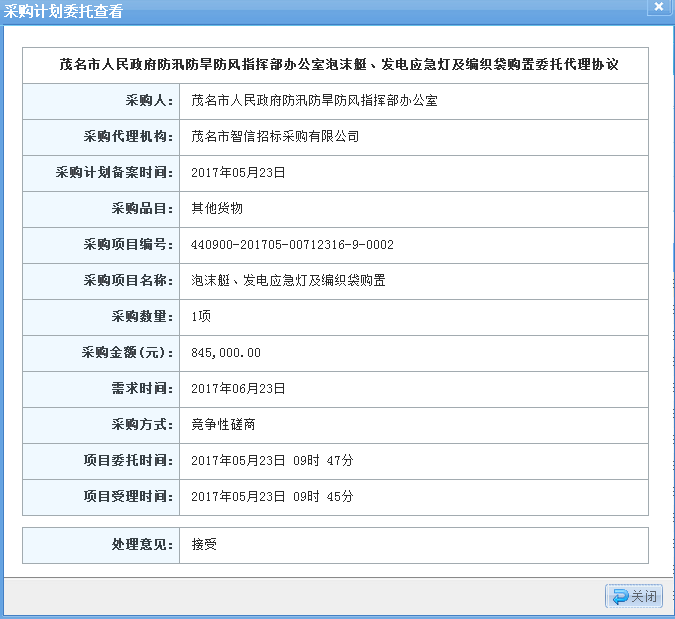
Task: Select project number 440900-201705-00712316-9-0002
Action: (292, 245)
